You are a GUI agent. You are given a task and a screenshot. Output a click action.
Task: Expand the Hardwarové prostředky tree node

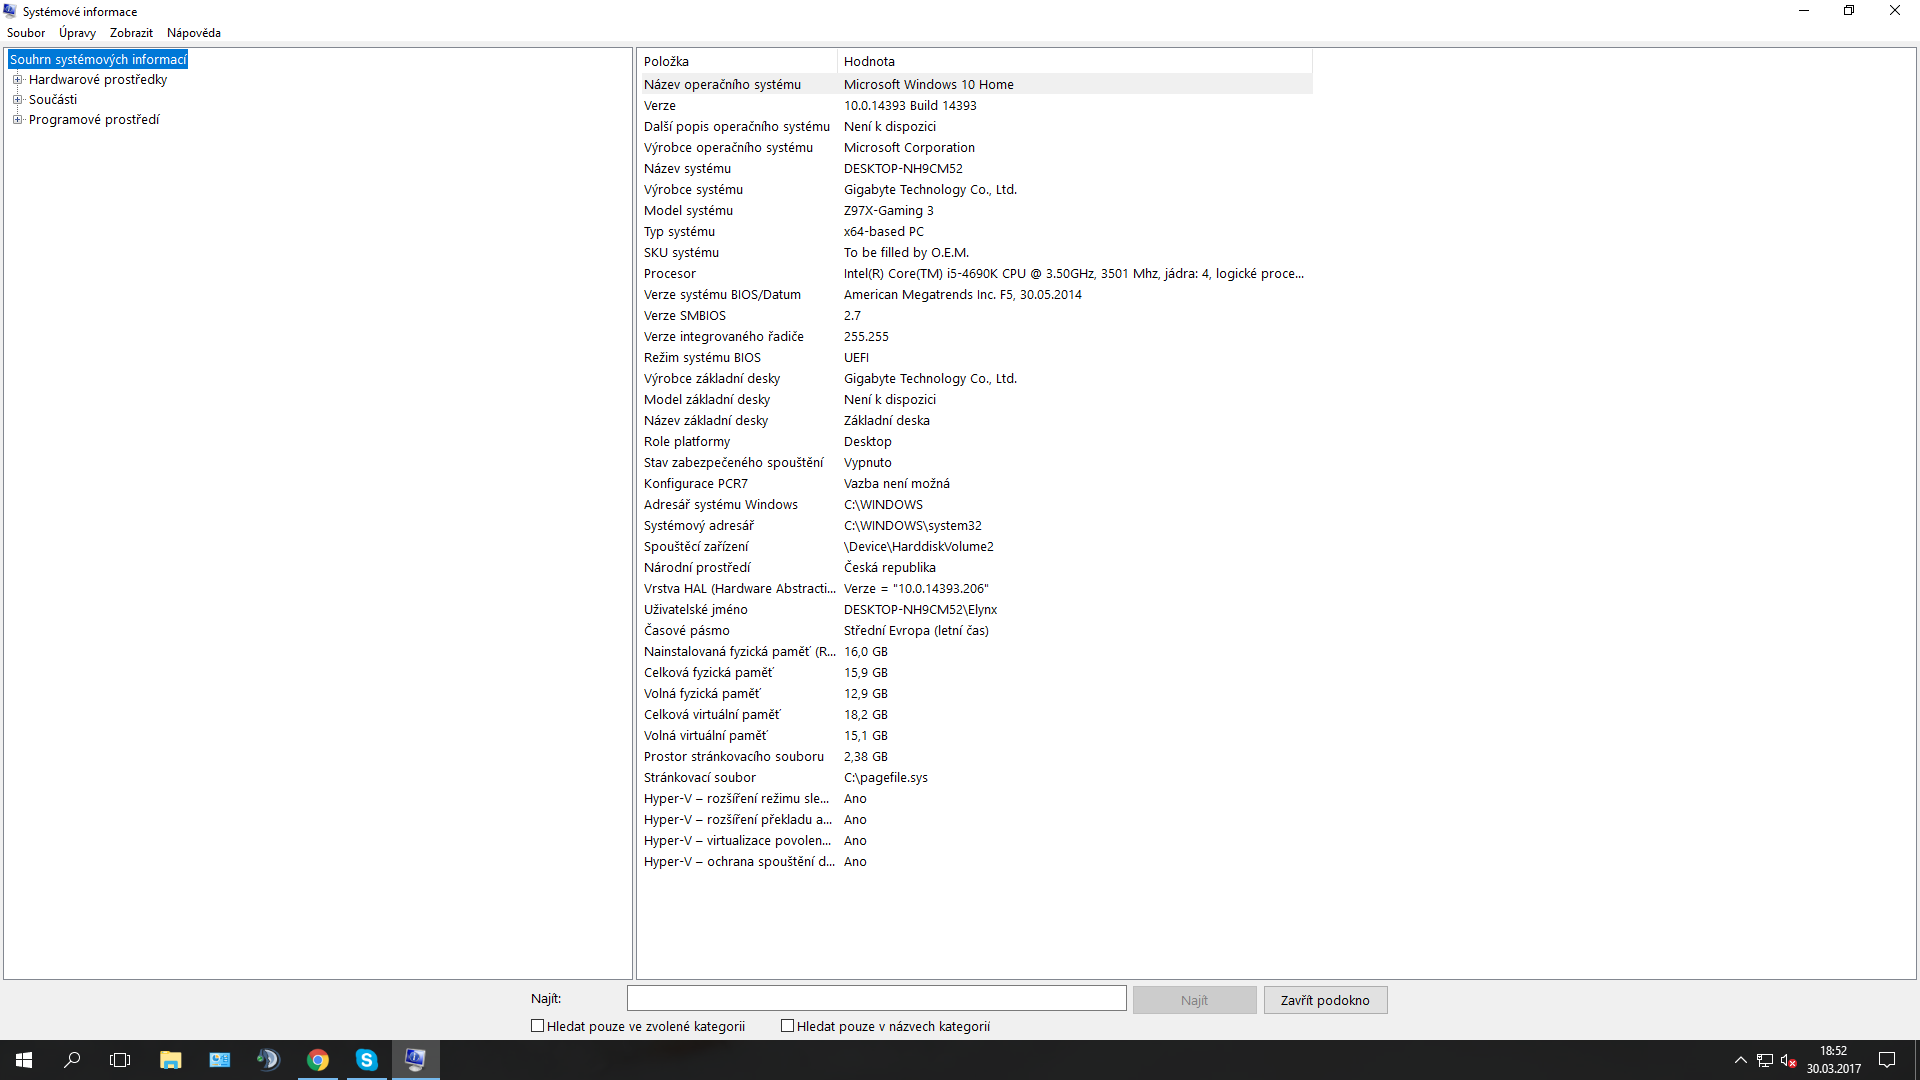pos(17,80)
